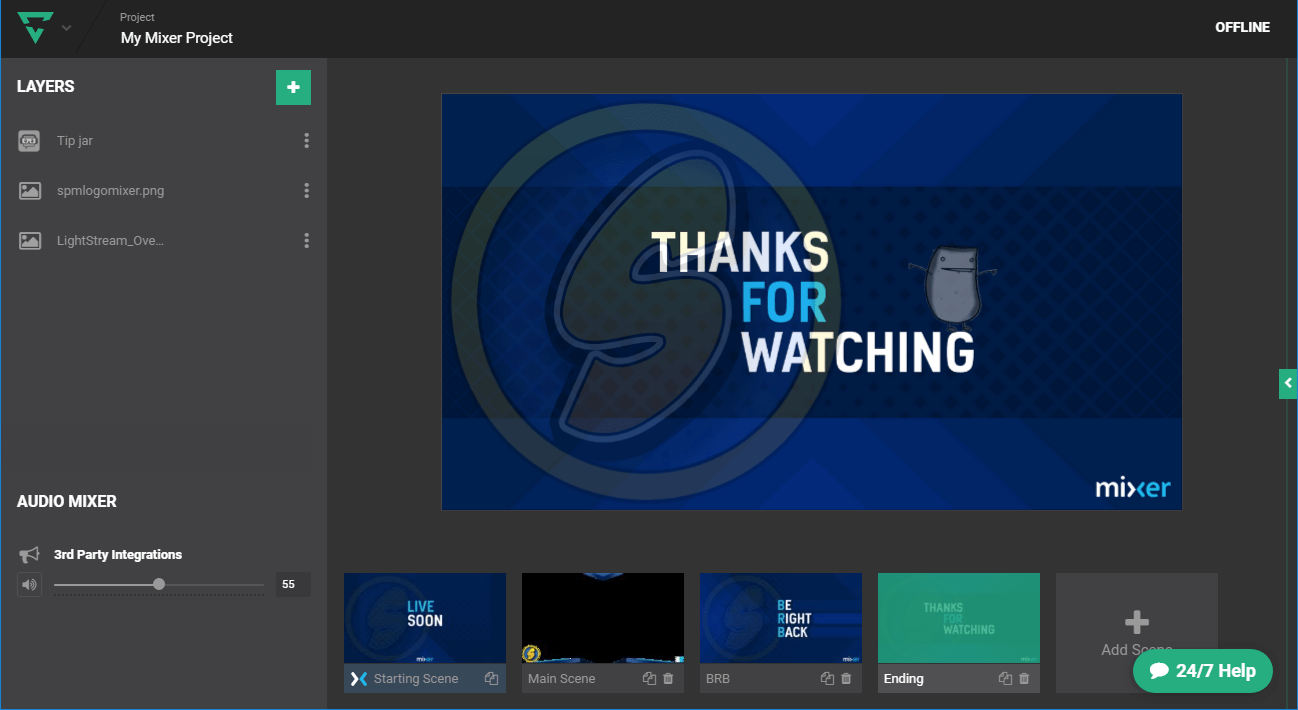Delete the Main Scene
The image size is (1298, 710).
[x=668, y=679]
